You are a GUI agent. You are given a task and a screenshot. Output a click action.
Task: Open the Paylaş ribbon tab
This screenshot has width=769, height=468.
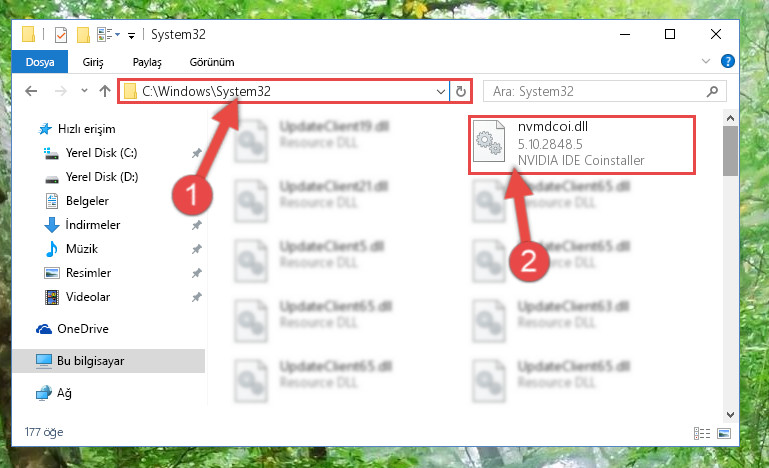tap(147, 62)
